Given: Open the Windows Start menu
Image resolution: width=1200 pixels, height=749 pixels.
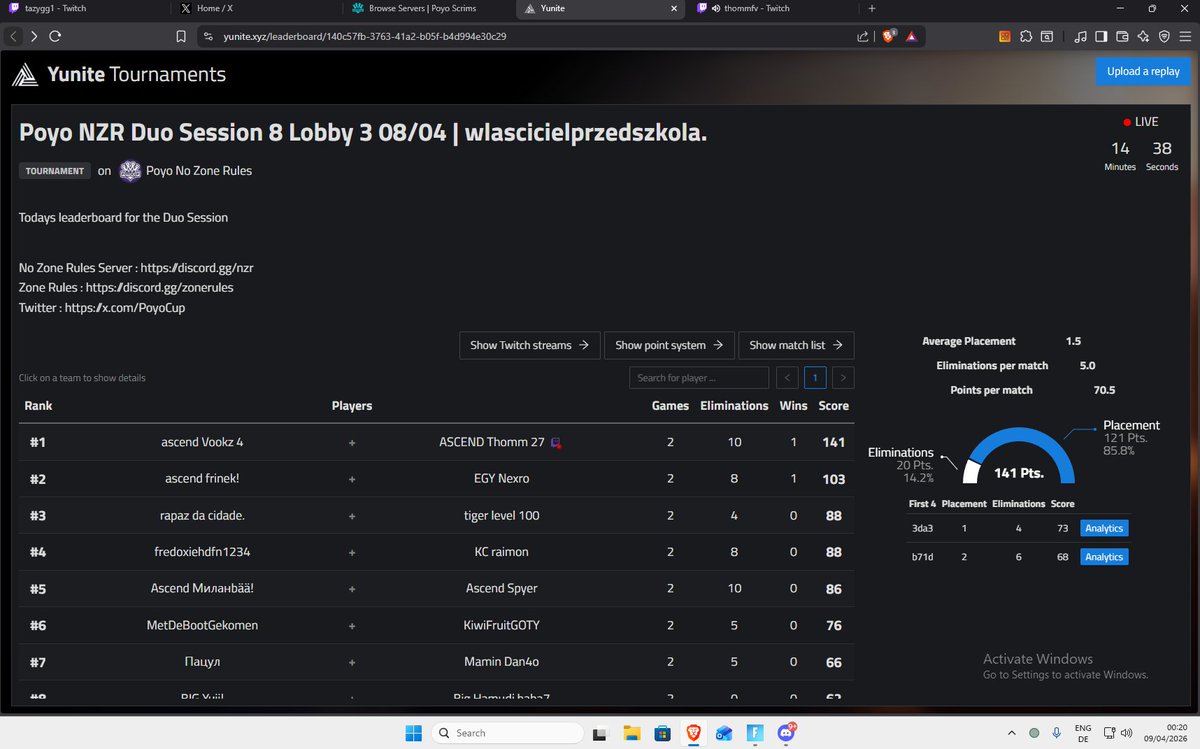Looking at the screenshot, I should tap(414, 733).
